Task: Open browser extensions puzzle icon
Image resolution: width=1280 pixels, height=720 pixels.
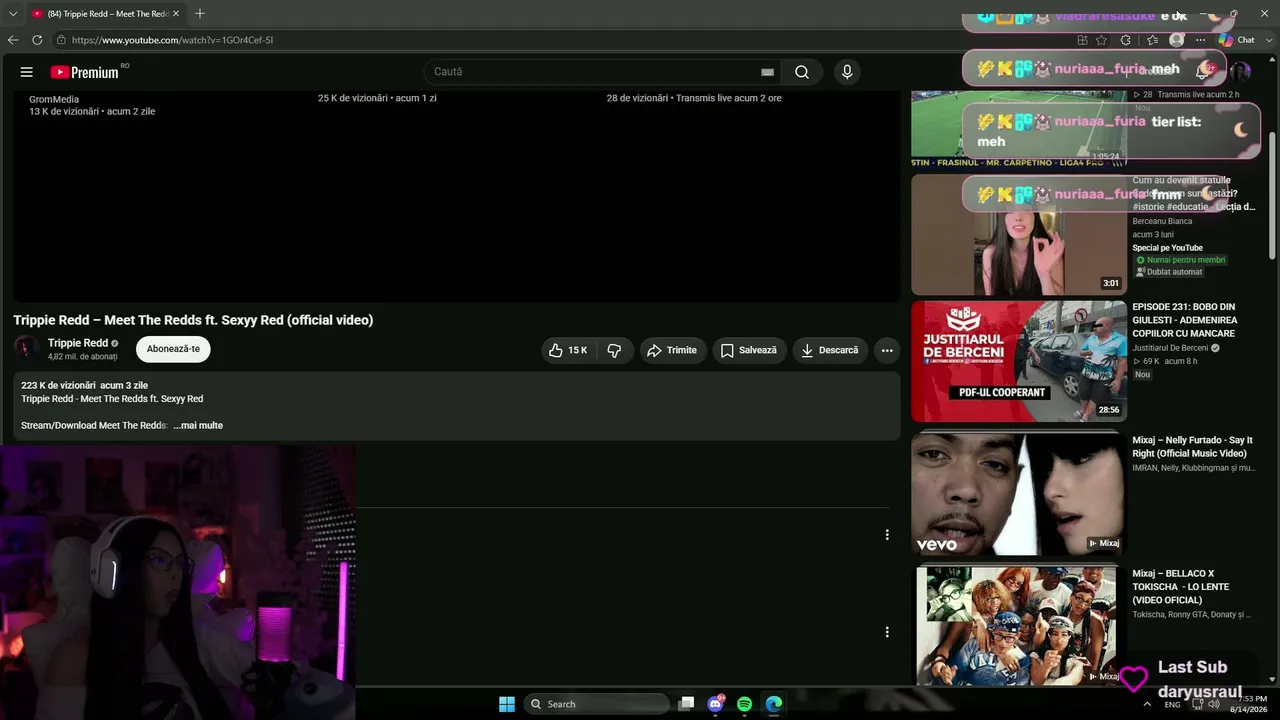Action: coord(1126,40)
